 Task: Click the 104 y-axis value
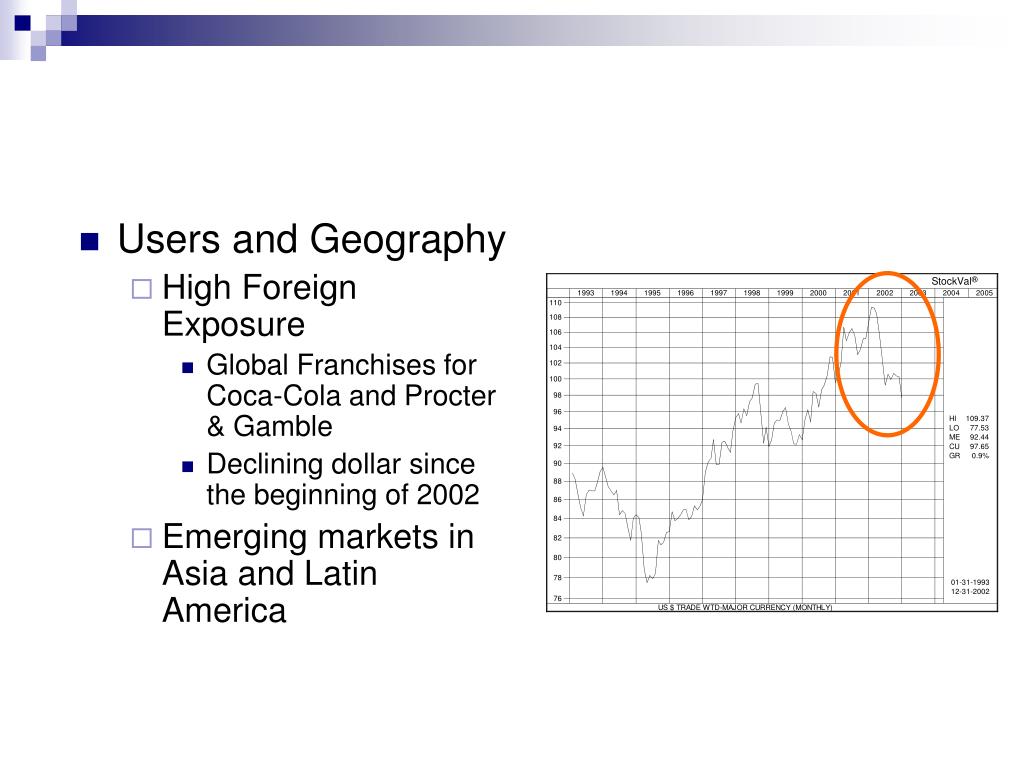click(555, 347)
